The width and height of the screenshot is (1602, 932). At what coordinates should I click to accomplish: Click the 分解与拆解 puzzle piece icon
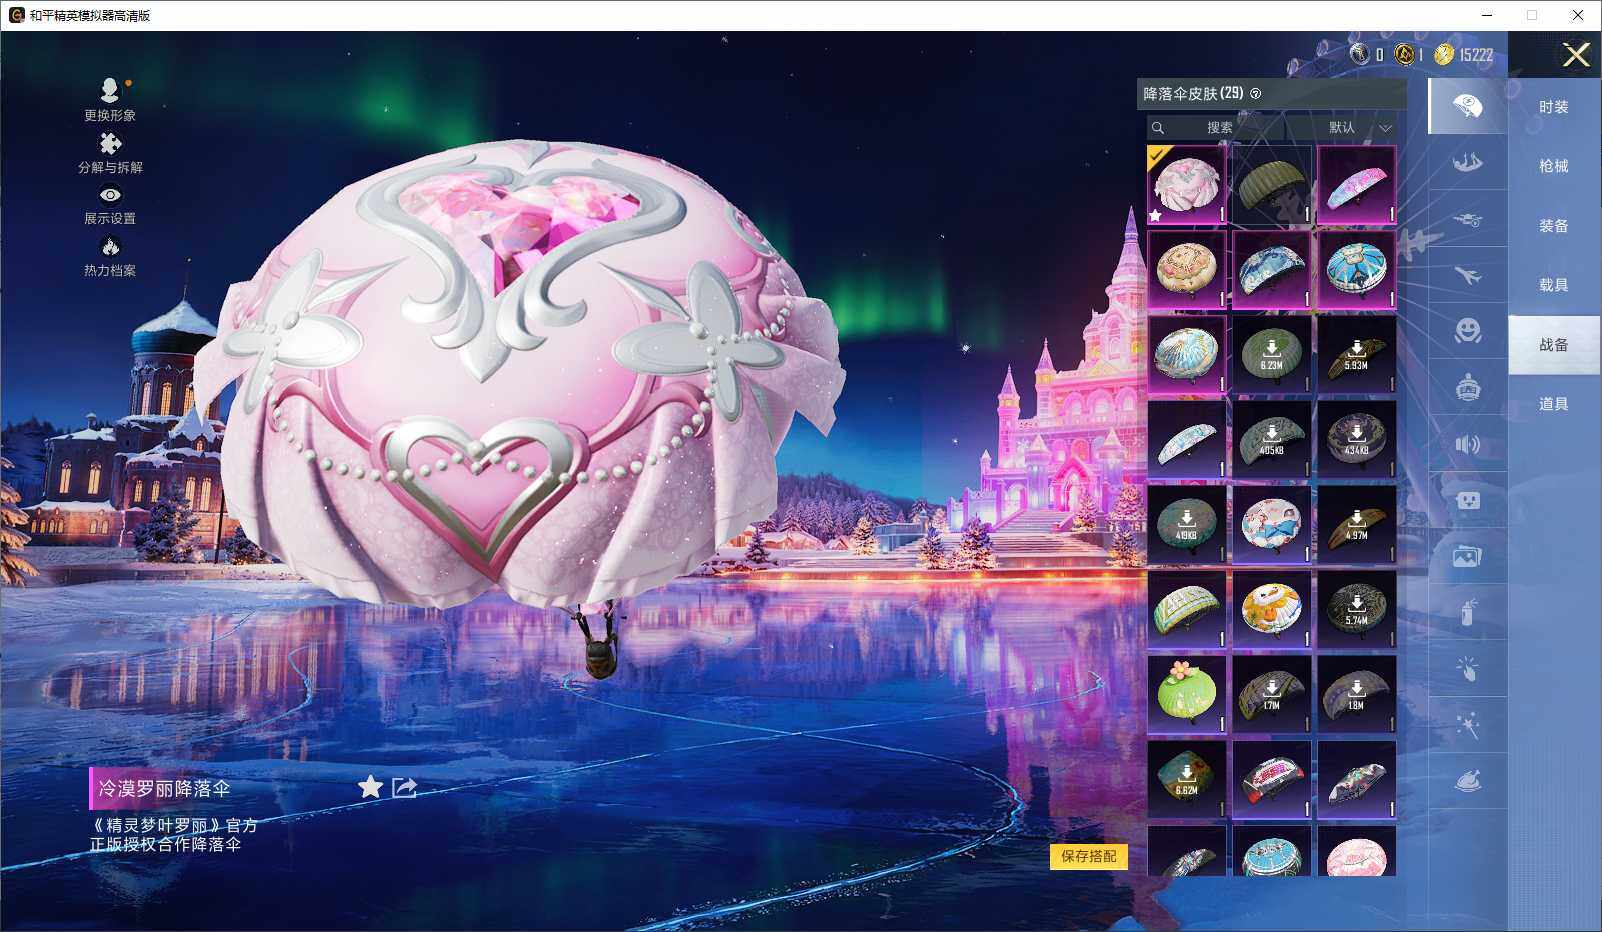click(110, 145)
